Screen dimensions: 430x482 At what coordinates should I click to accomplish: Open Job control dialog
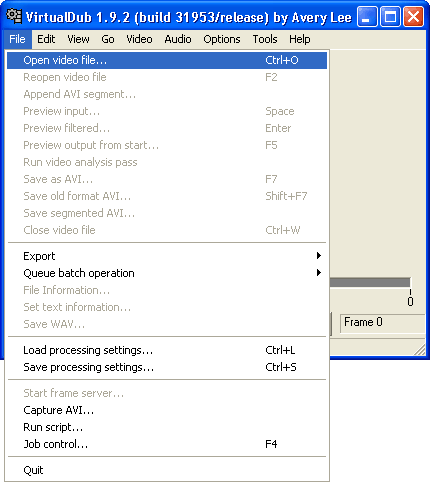167,444
